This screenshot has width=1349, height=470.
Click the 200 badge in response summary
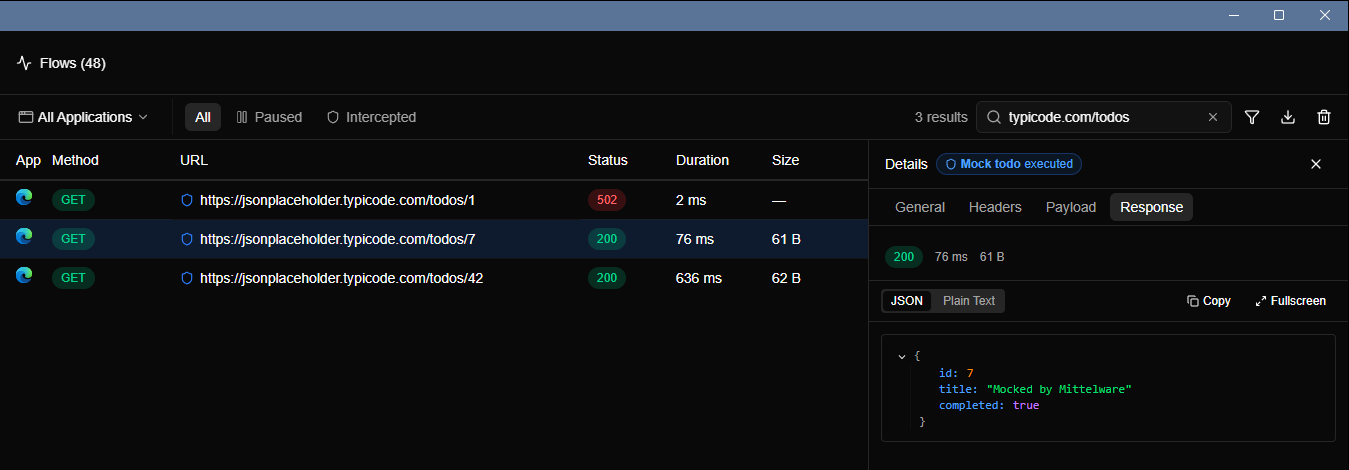904,257
